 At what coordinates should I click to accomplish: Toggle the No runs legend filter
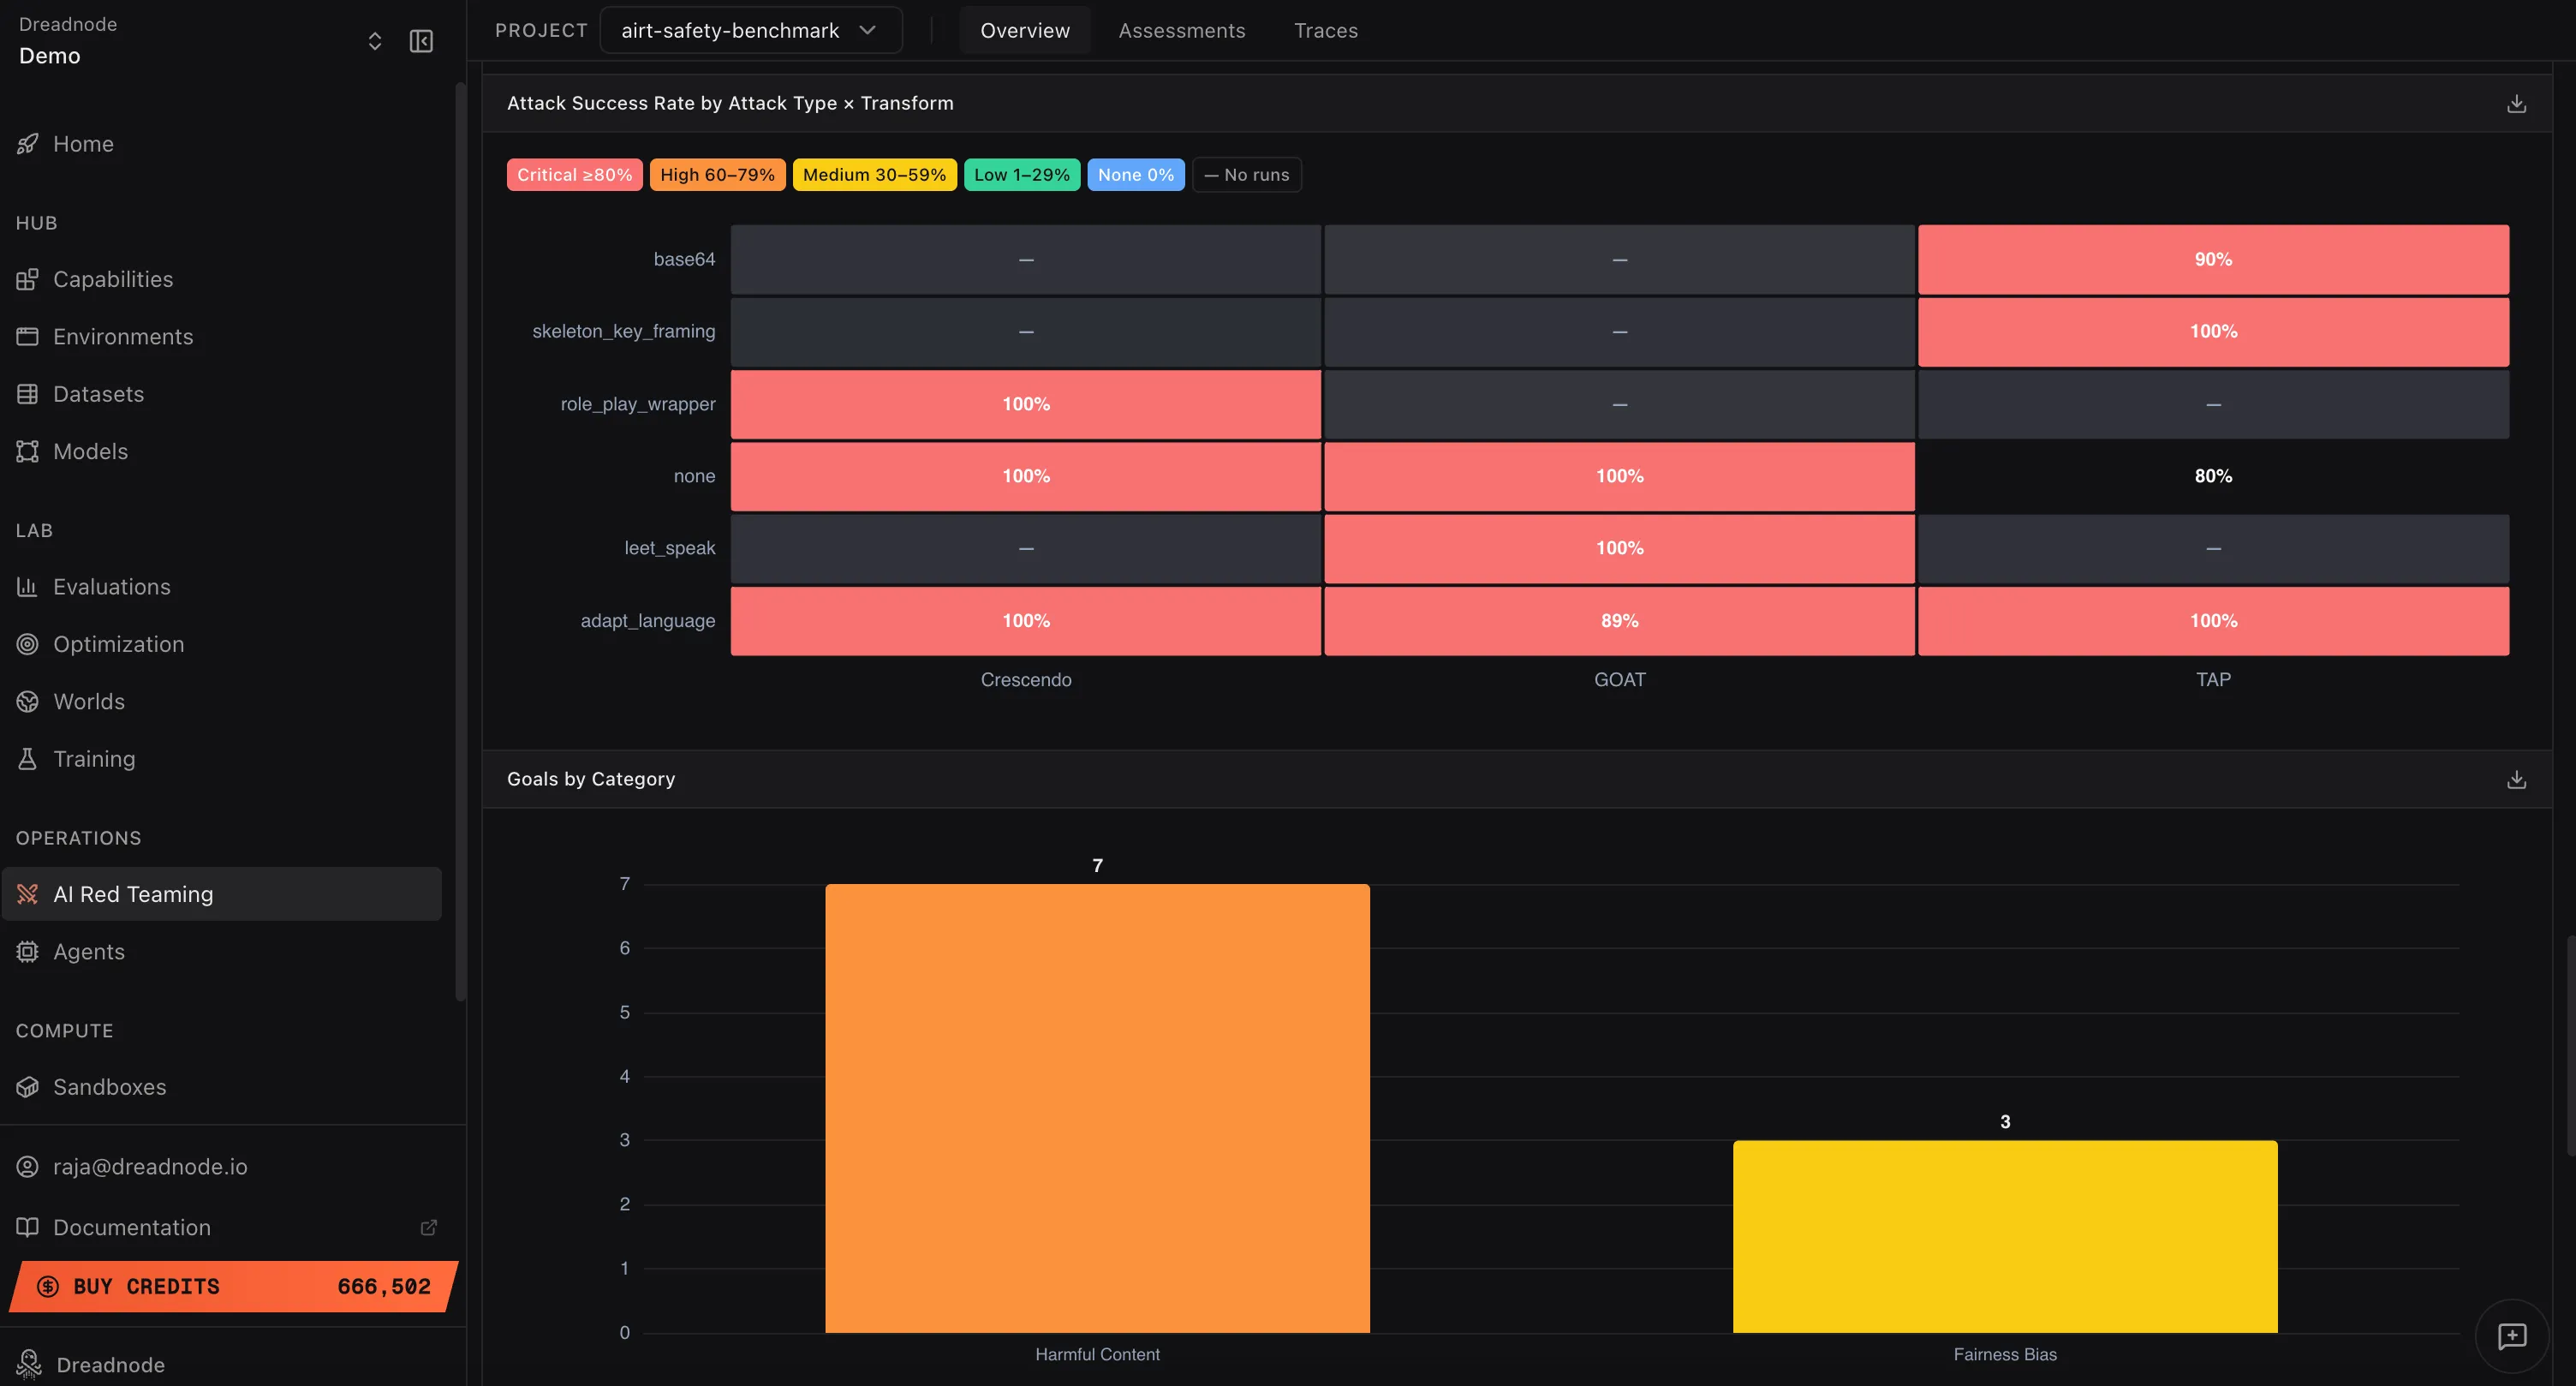tap(1246, 174)
